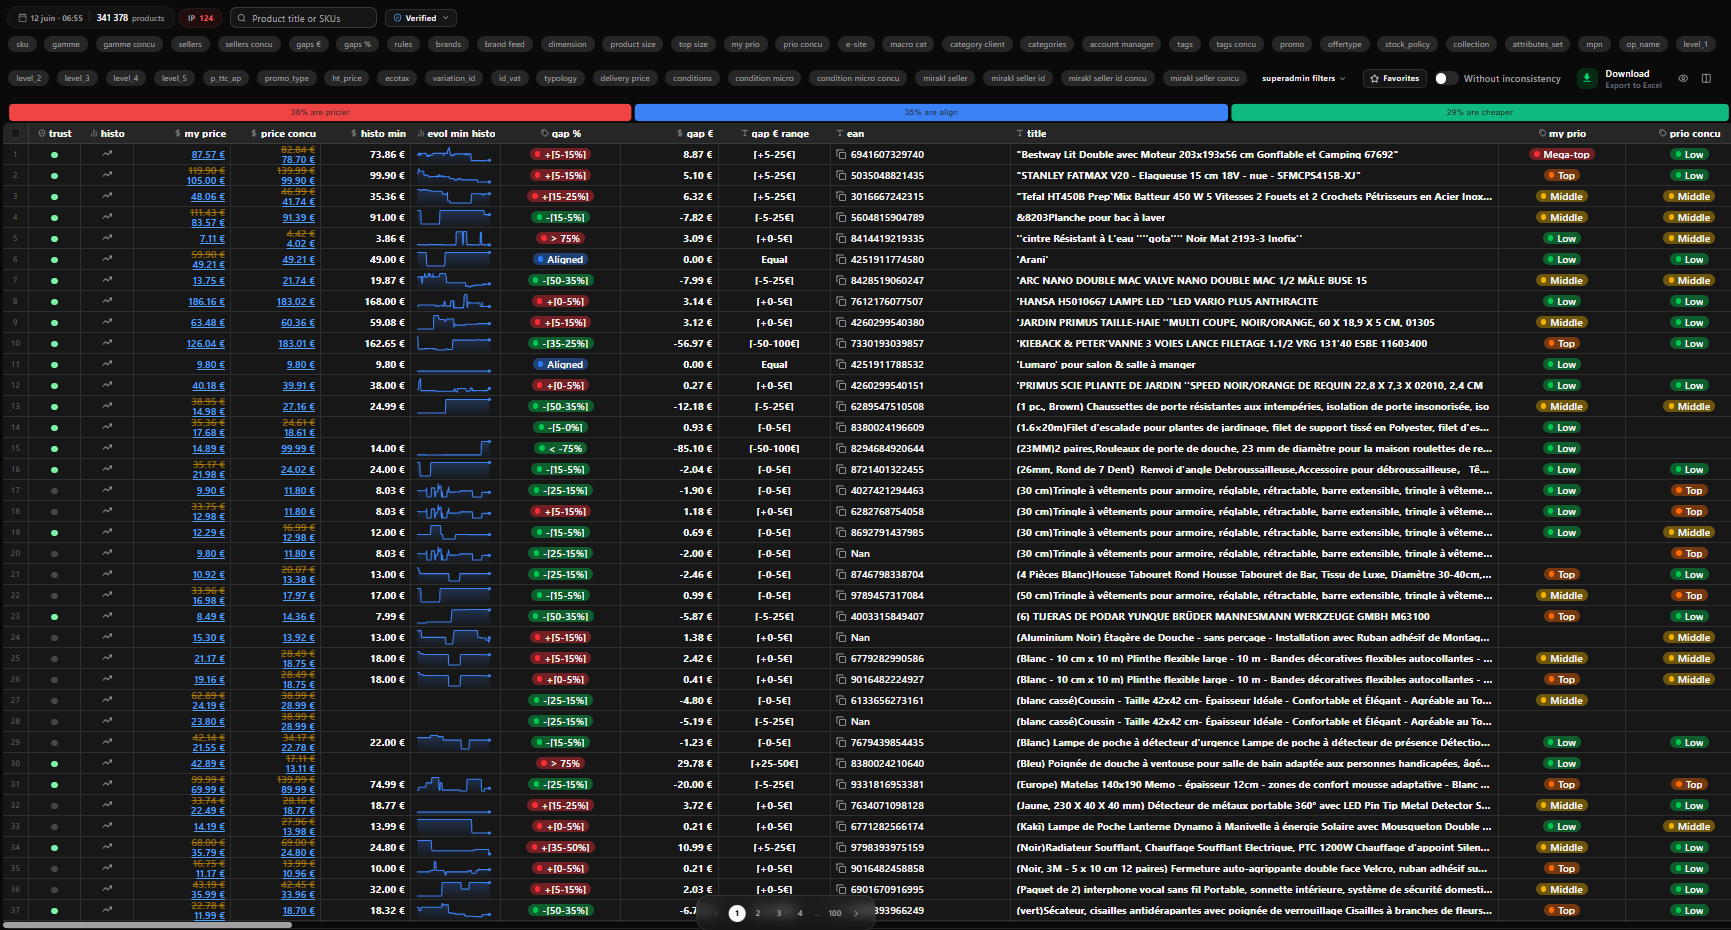This screenshot has height=930, width=1731.
Task: Click the sparkline chart for row 2
Action: point(454,175)
